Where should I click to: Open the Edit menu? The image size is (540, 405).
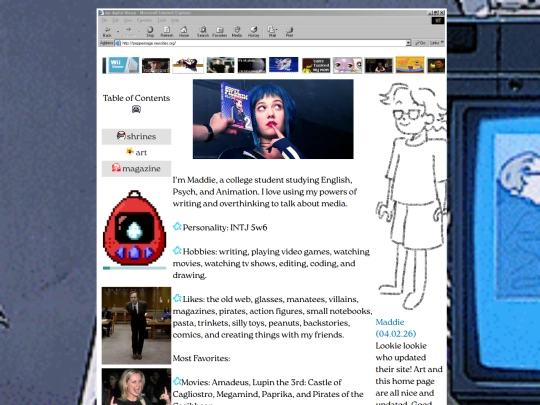point(116,20)
